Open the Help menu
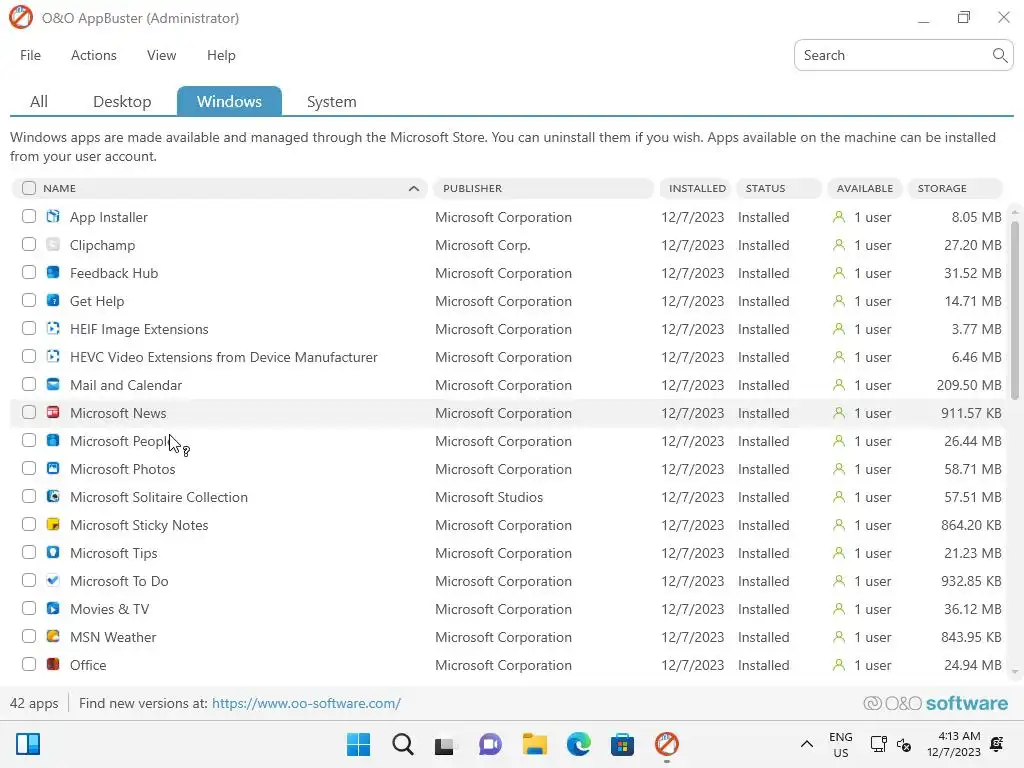Viewport: 1024px width, 768px height. pyautogui.click(x=221, y=56)
